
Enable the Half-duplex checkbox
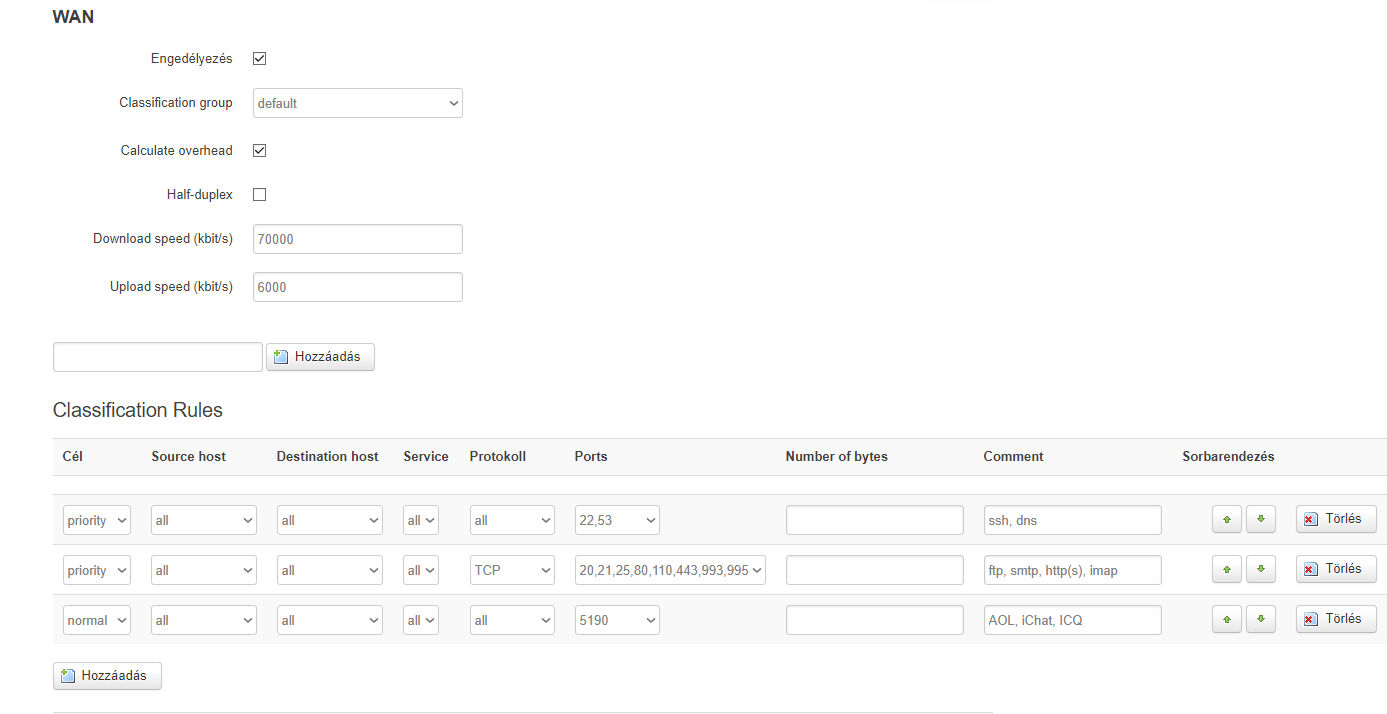coord(260,195)
